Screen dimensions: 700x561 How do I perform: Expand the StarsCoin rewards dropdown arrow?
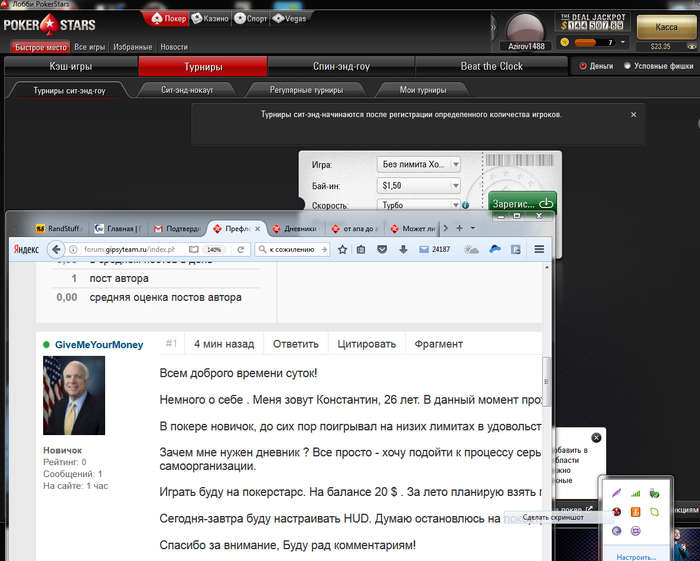pos(623,42)
